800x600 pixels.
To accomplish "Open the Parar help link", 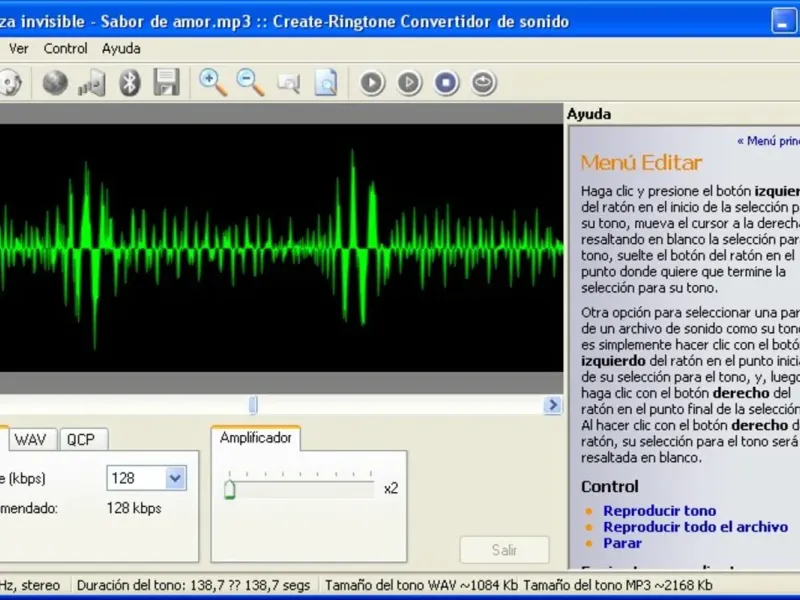I will [x=622, y=543].
